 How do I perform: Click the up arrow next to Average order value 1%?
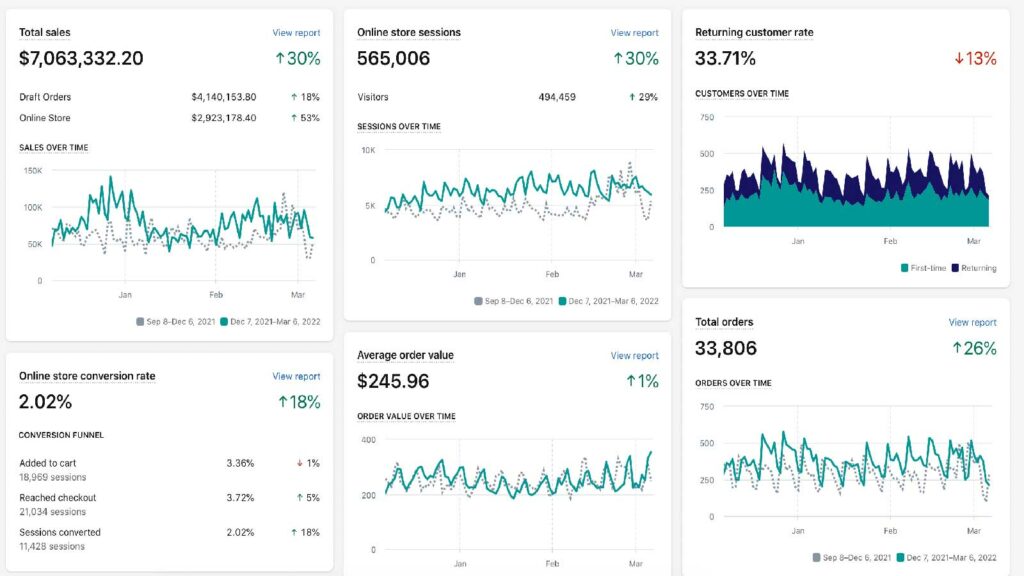pyautogui.click(x=631, y=381)
